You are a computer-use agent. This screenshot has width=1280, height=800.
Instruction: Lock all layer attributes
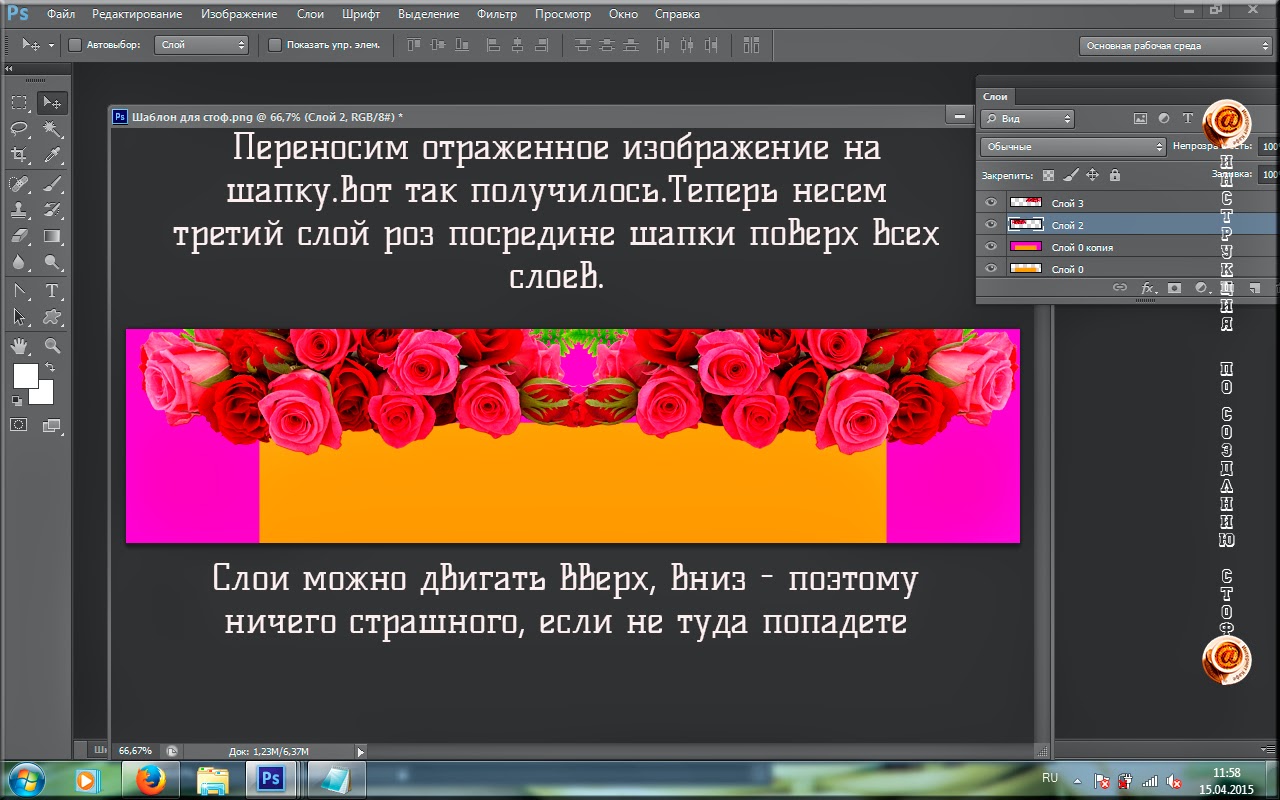[x=1115, y=175]
